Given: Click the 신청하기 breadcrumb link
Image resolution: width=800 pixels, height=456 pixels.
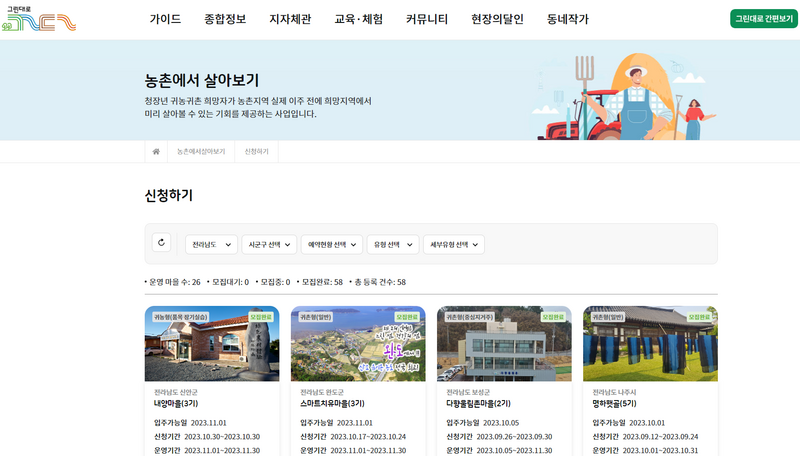Looking at the screenshot, I should tap(257, 151).
